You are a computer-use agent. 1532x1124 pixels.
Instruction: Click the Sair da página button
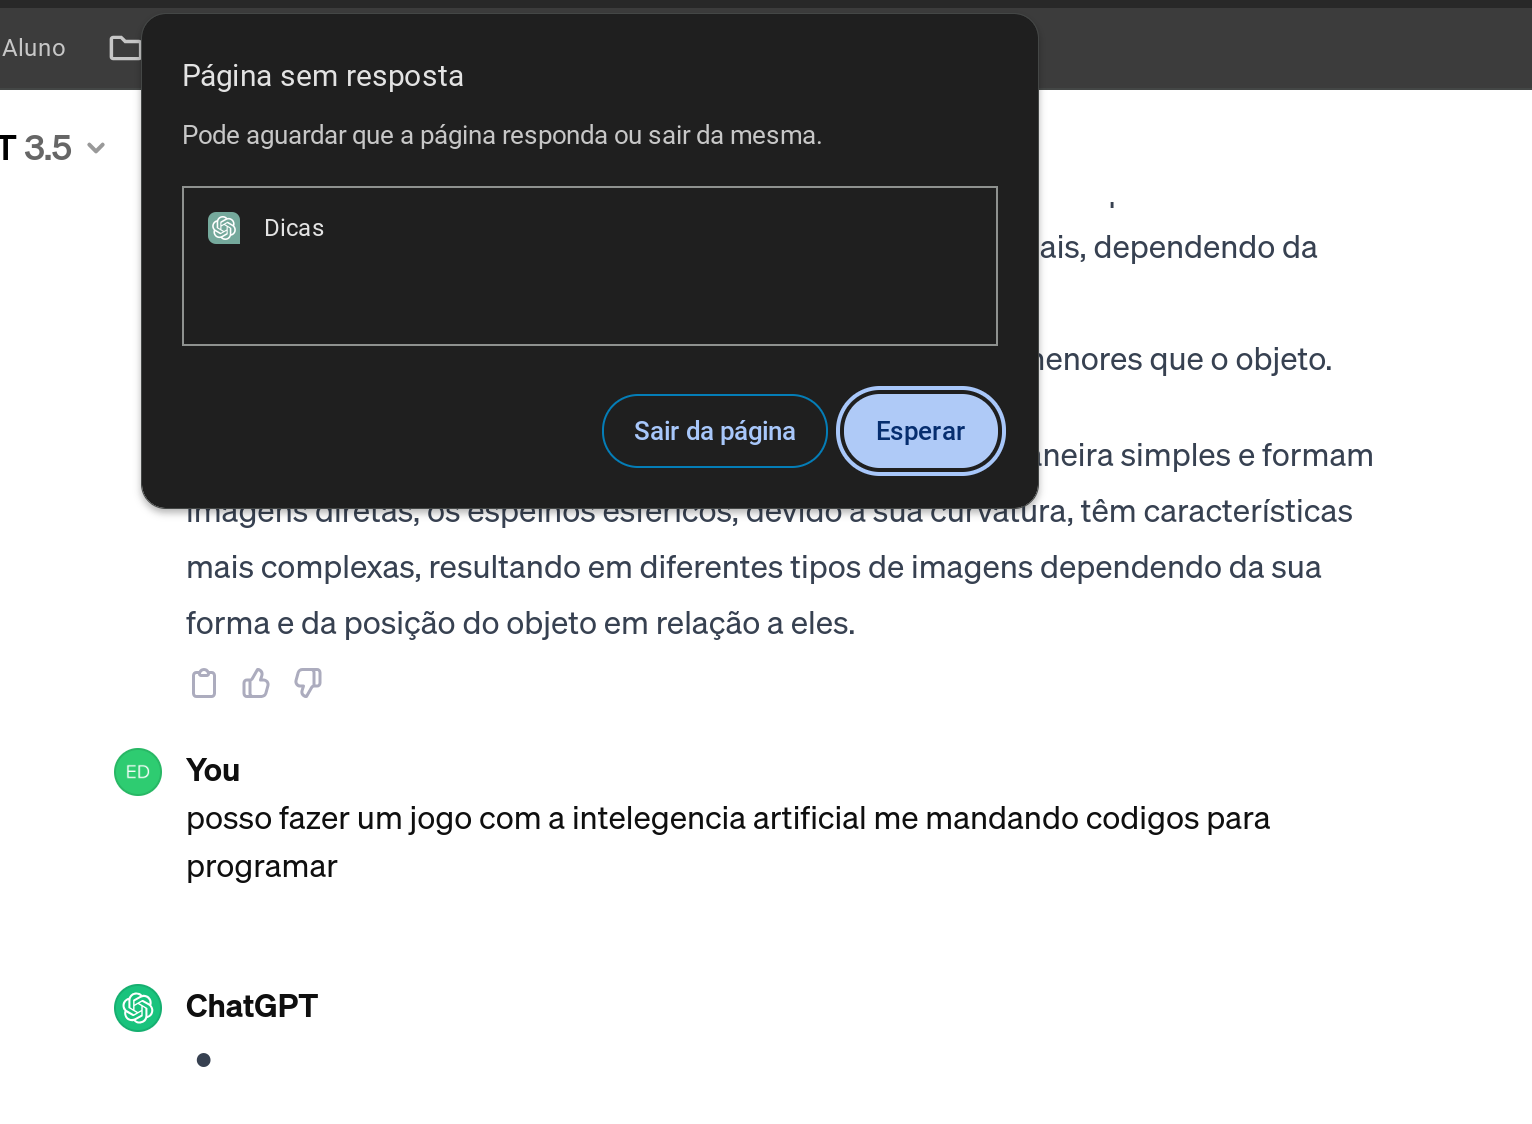(x=714, y=431)
